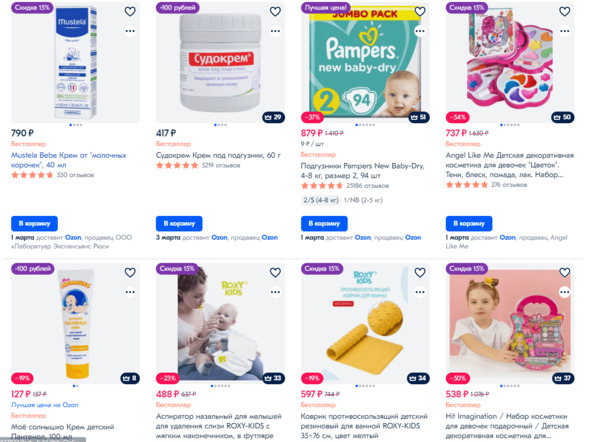This screenshot has height=442, width=591.
Task: Open the Angel Like Me cosmetics product image
Action: pyautogui.click(x=510, y=62)
